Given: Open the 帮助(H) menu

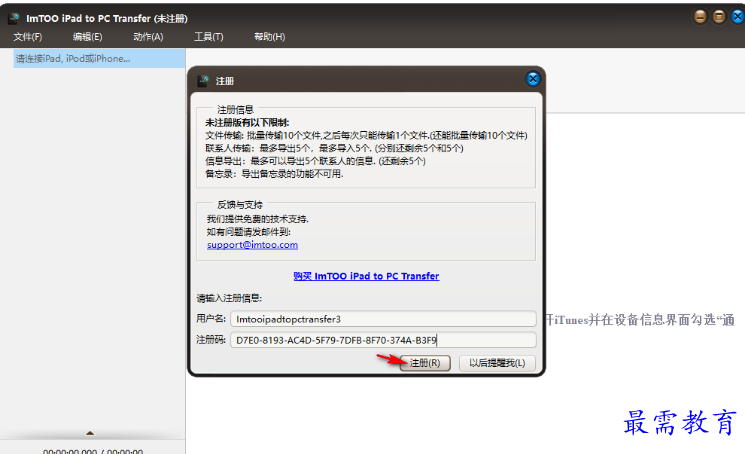Looking at the screenshot, I should pyautogui.click(x=269, y=37).
